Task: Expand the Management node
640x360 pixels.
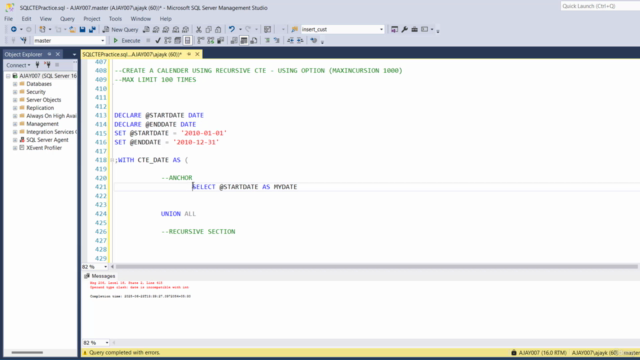Action: coord(15,124)
